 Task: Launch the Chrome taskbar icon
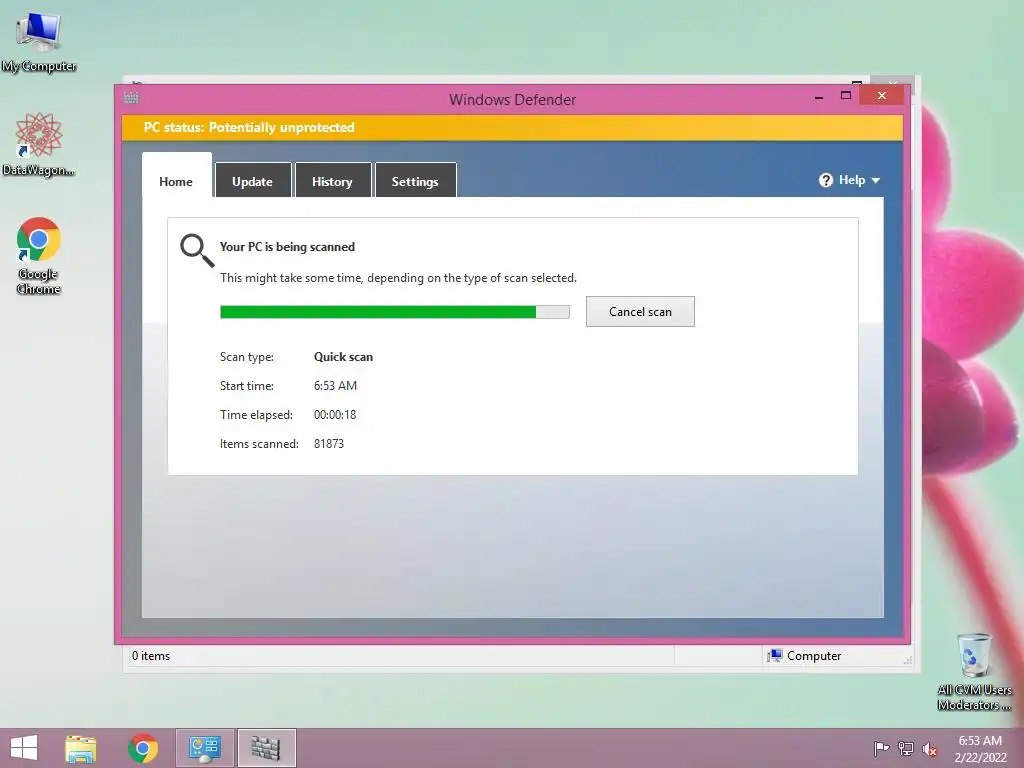coord(143,748)
